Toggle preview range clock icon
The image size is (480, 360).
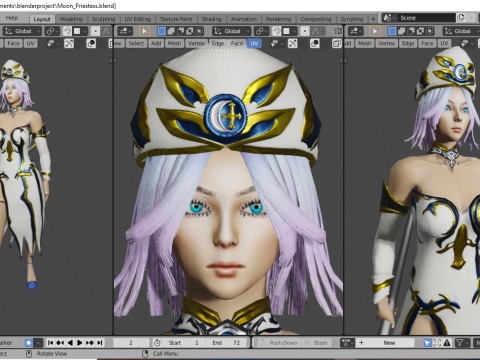157,343
